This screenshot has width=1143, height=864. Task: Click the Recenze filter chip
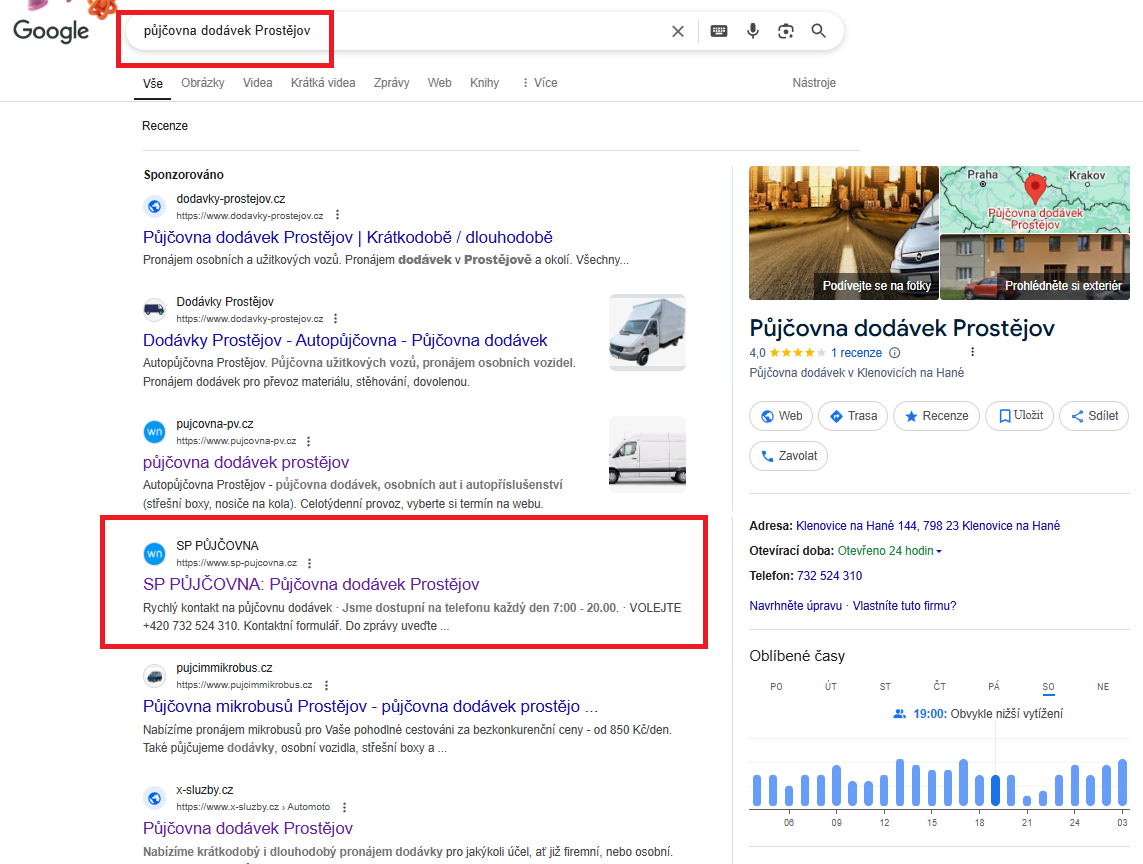(165, 126)
